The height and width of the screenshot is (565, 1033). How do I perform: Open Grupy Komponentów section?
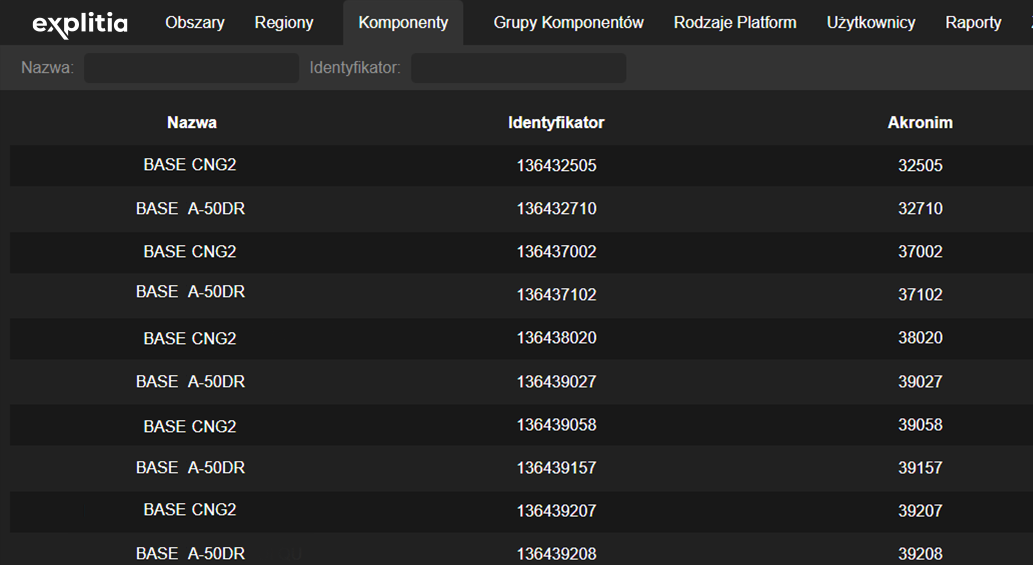[x=569, y=22]
